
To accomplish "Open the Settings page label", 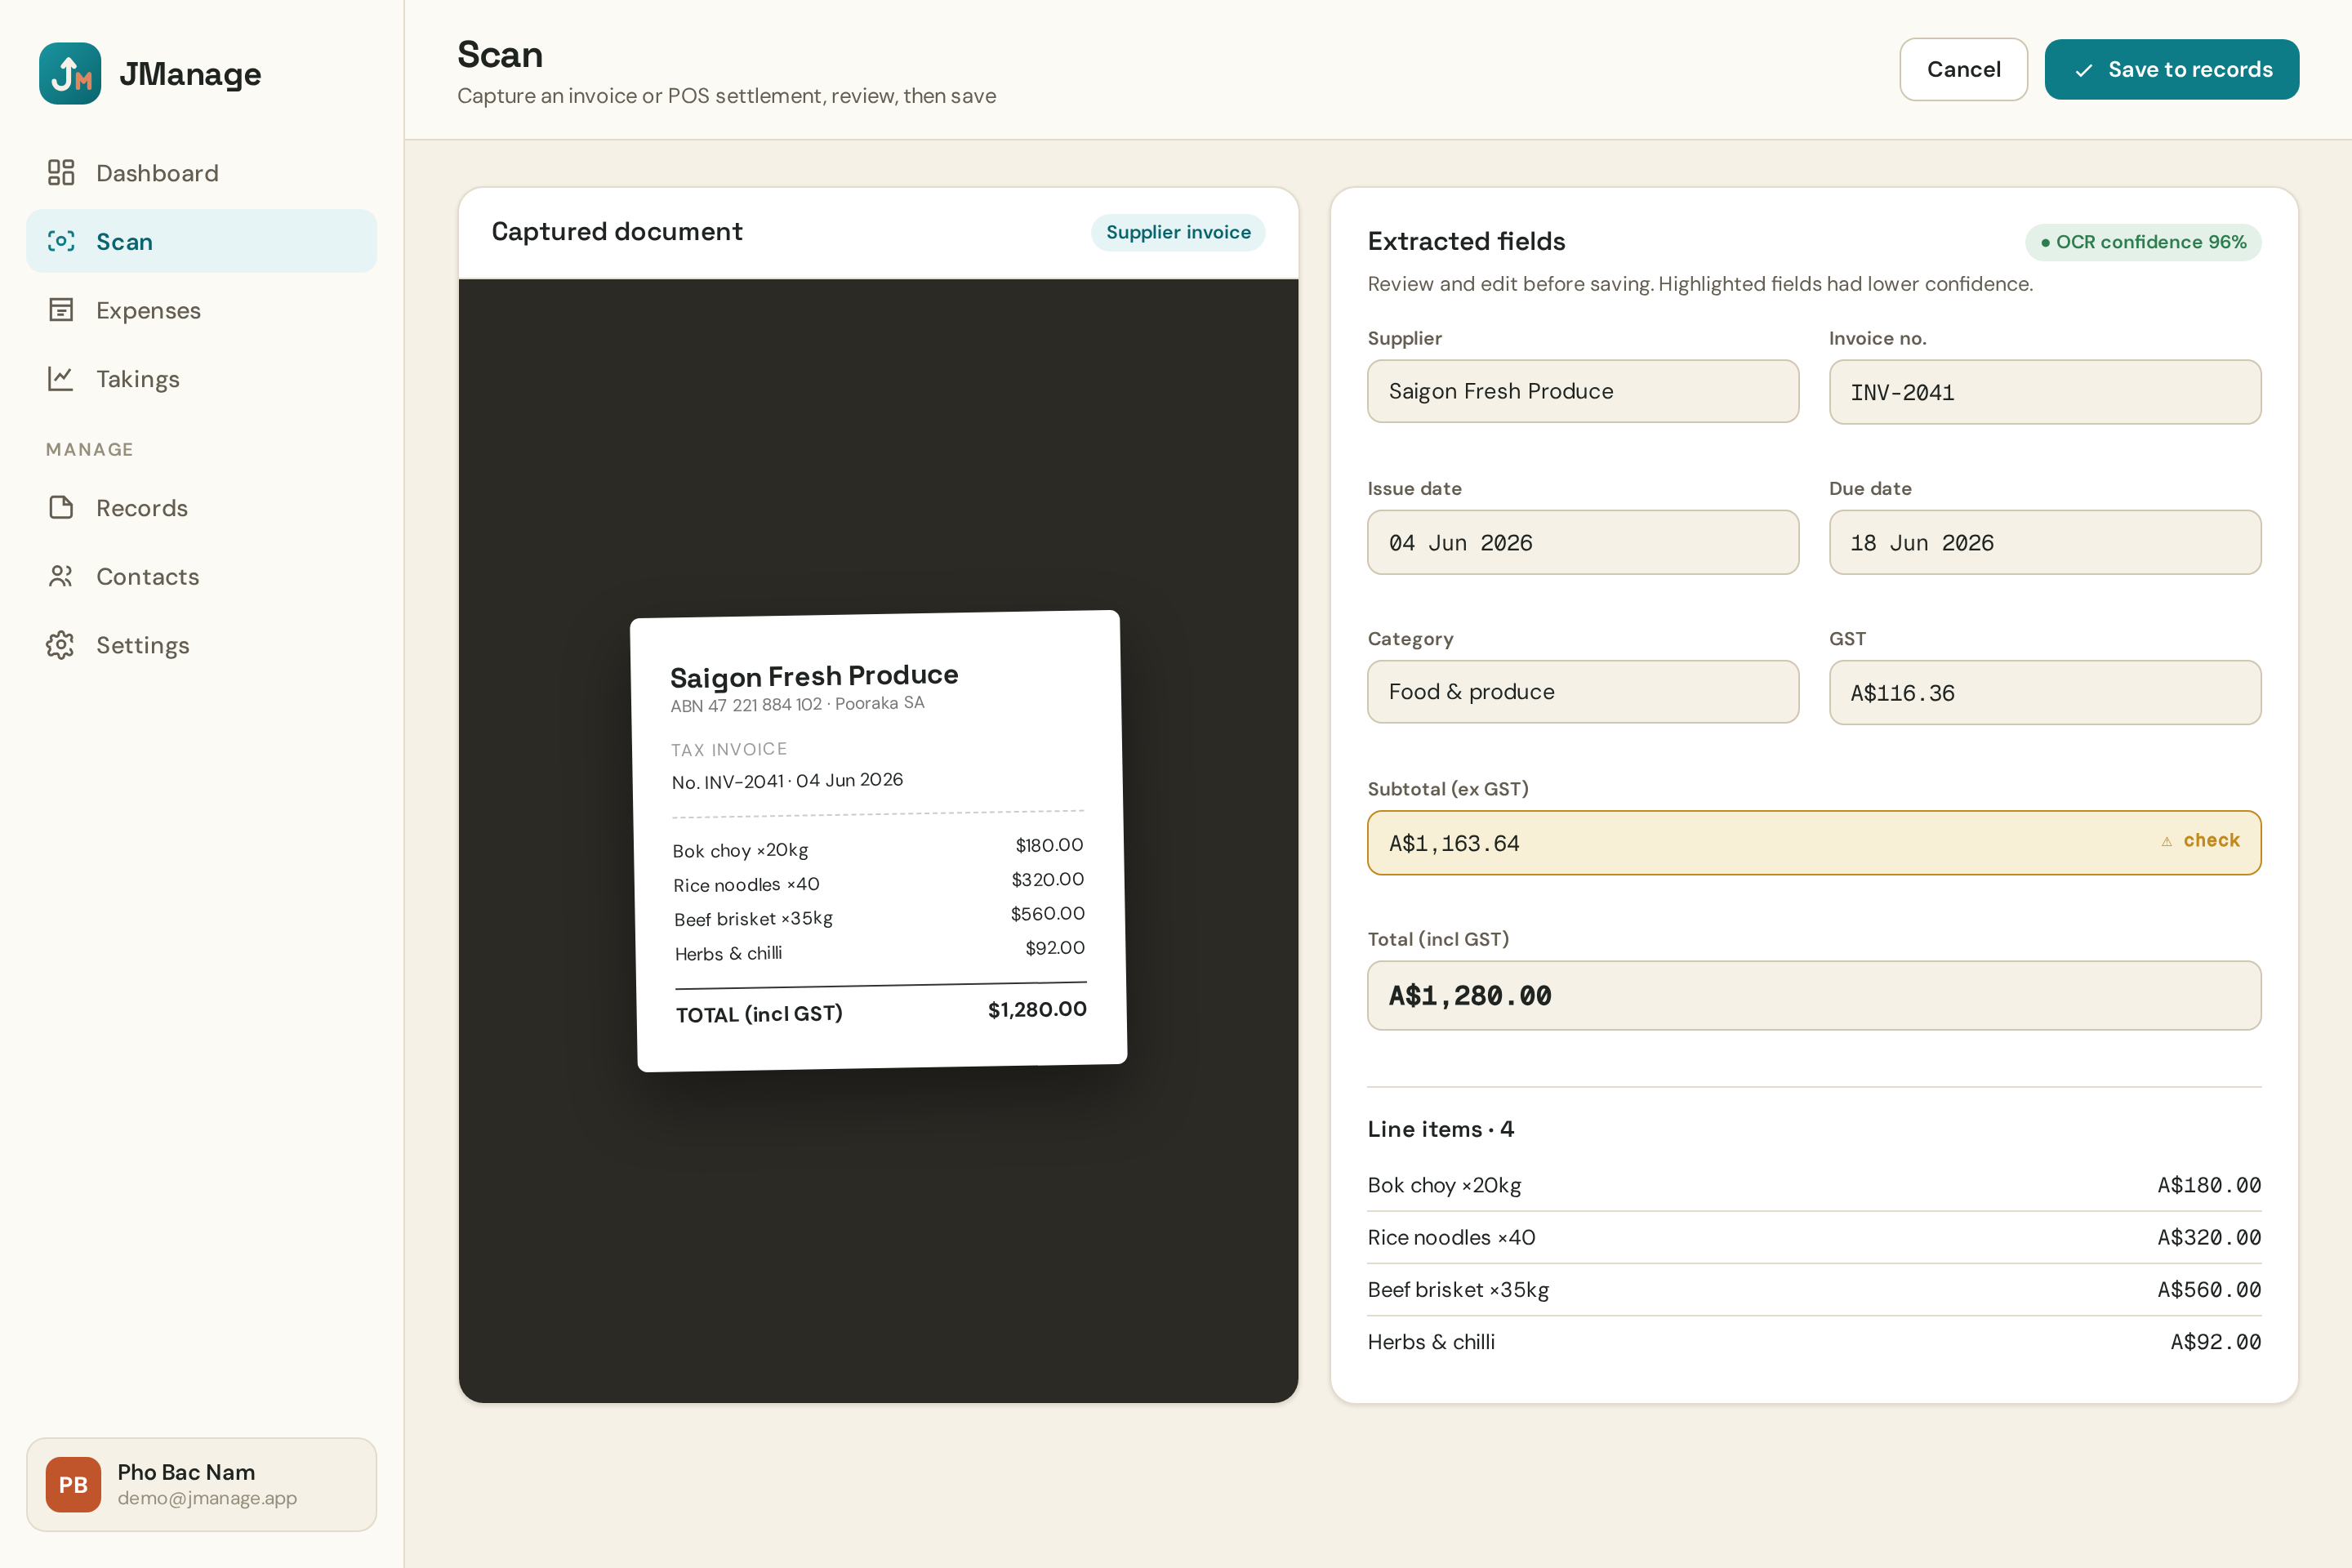I will click(x=143, y=645).
